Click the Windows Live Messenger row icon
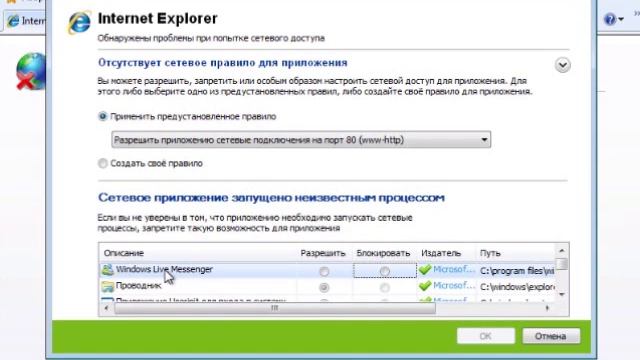Image resolution: width=640 pixels, height=360 pixels. (x=107, y=269)
